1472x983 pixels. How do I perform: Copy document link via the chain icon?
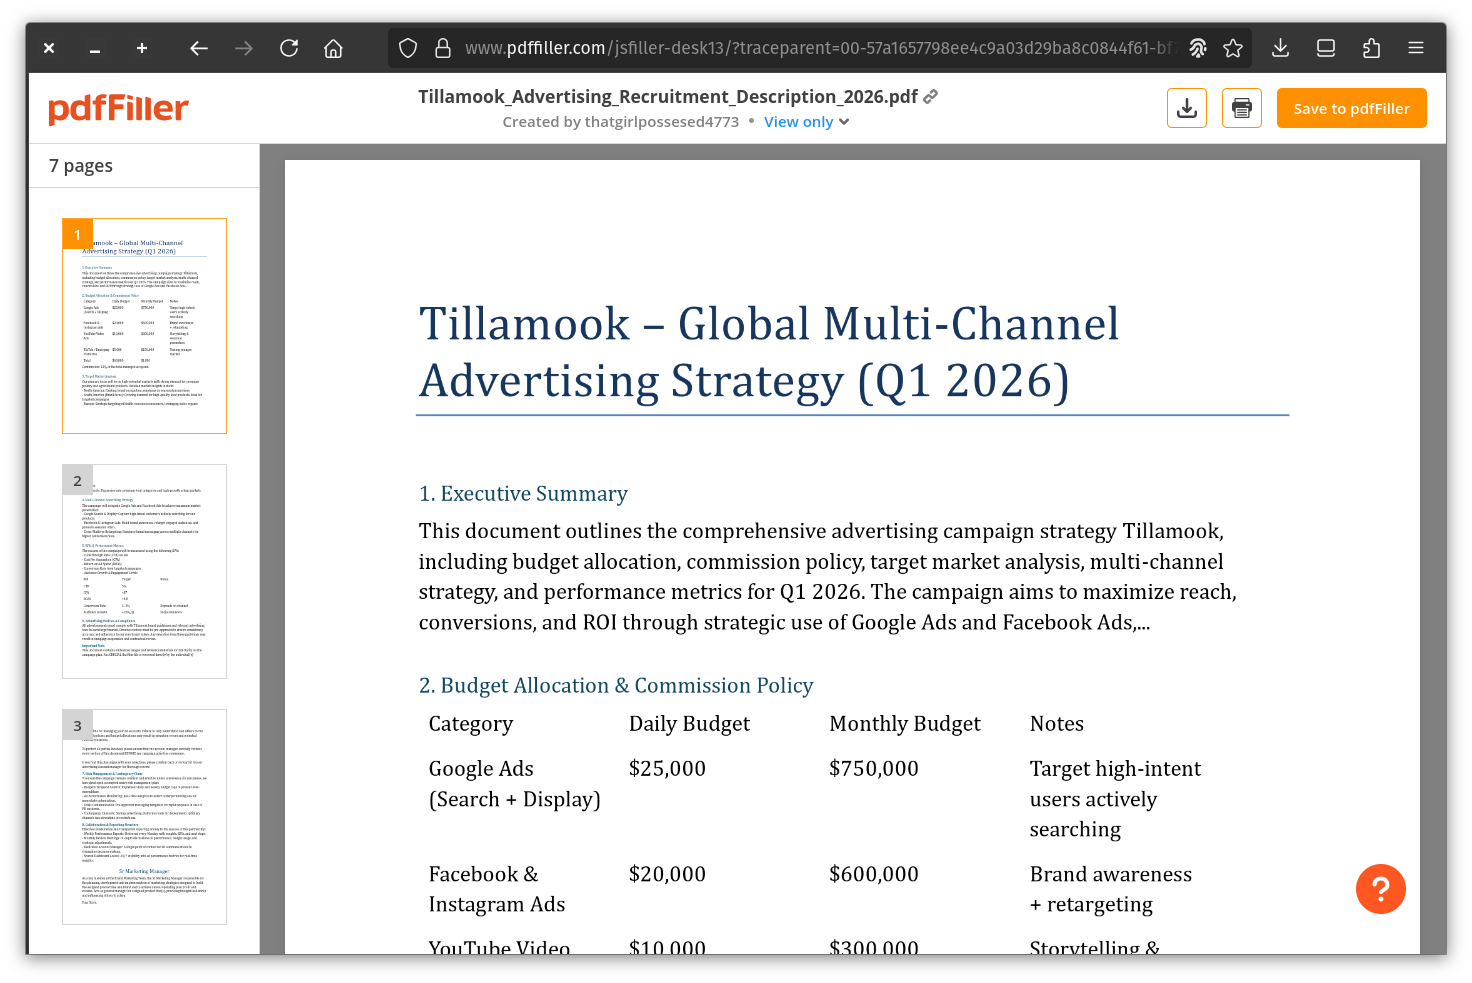pos(931,96)
